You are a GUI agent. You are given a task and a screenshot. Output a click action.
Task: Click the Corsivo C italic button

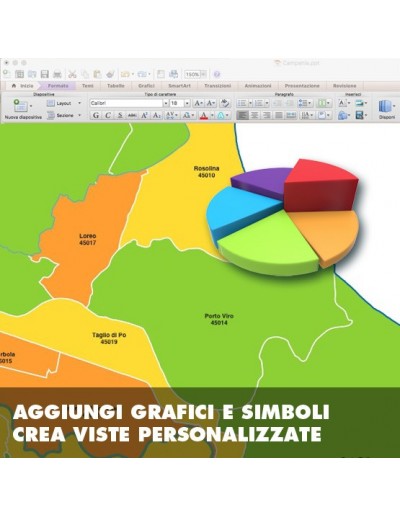coord(108,115)
